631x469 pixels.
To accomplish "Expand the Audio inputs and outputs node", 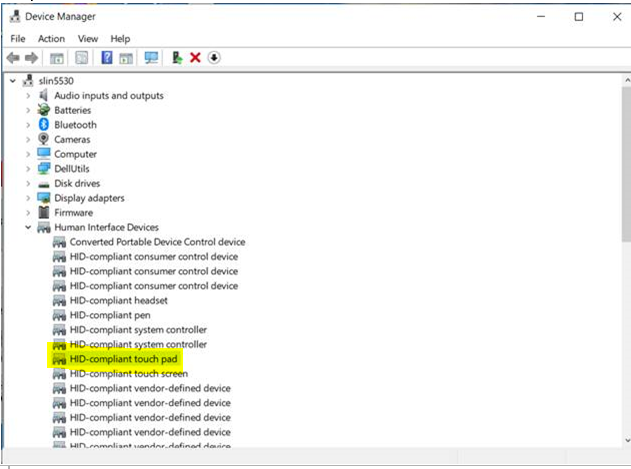I will pos(28,96).
